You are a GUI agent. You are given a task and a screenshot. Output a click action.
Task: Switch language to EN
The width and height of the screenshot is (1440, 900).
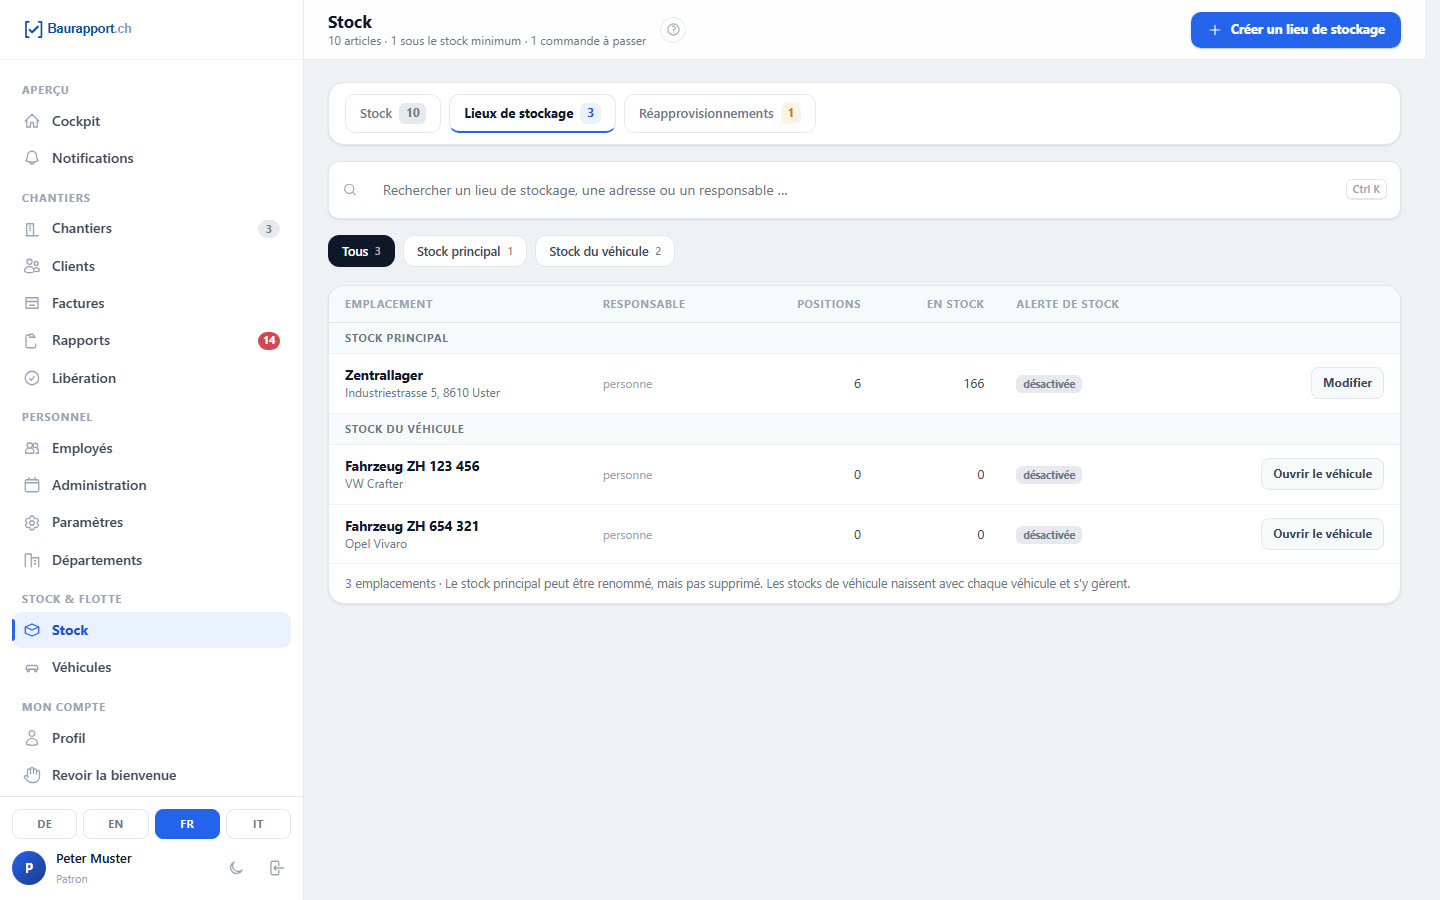(x=116, y=824)
